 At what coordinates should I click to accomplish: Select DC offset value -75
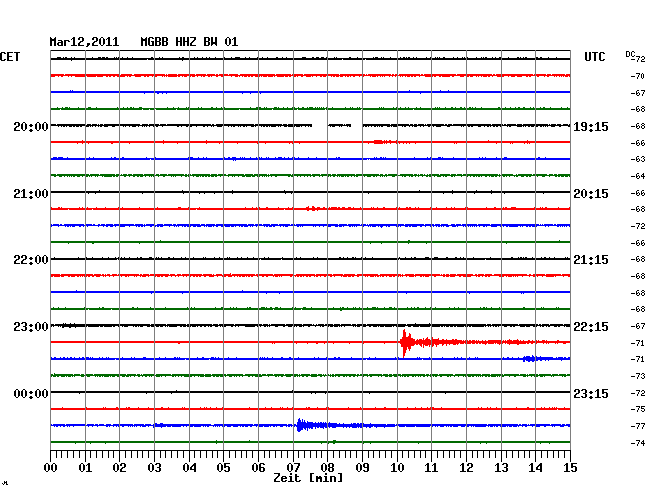[x=638, y=409]
